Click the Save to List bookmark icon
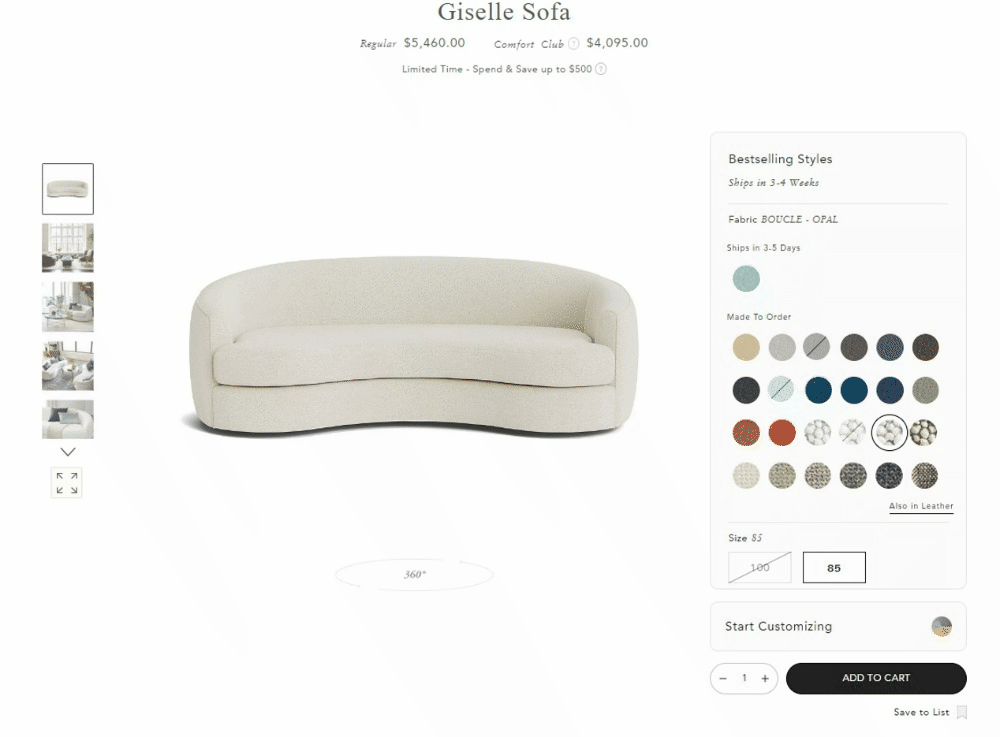This screenshot has height=737, width=1000. pos(962,712)
